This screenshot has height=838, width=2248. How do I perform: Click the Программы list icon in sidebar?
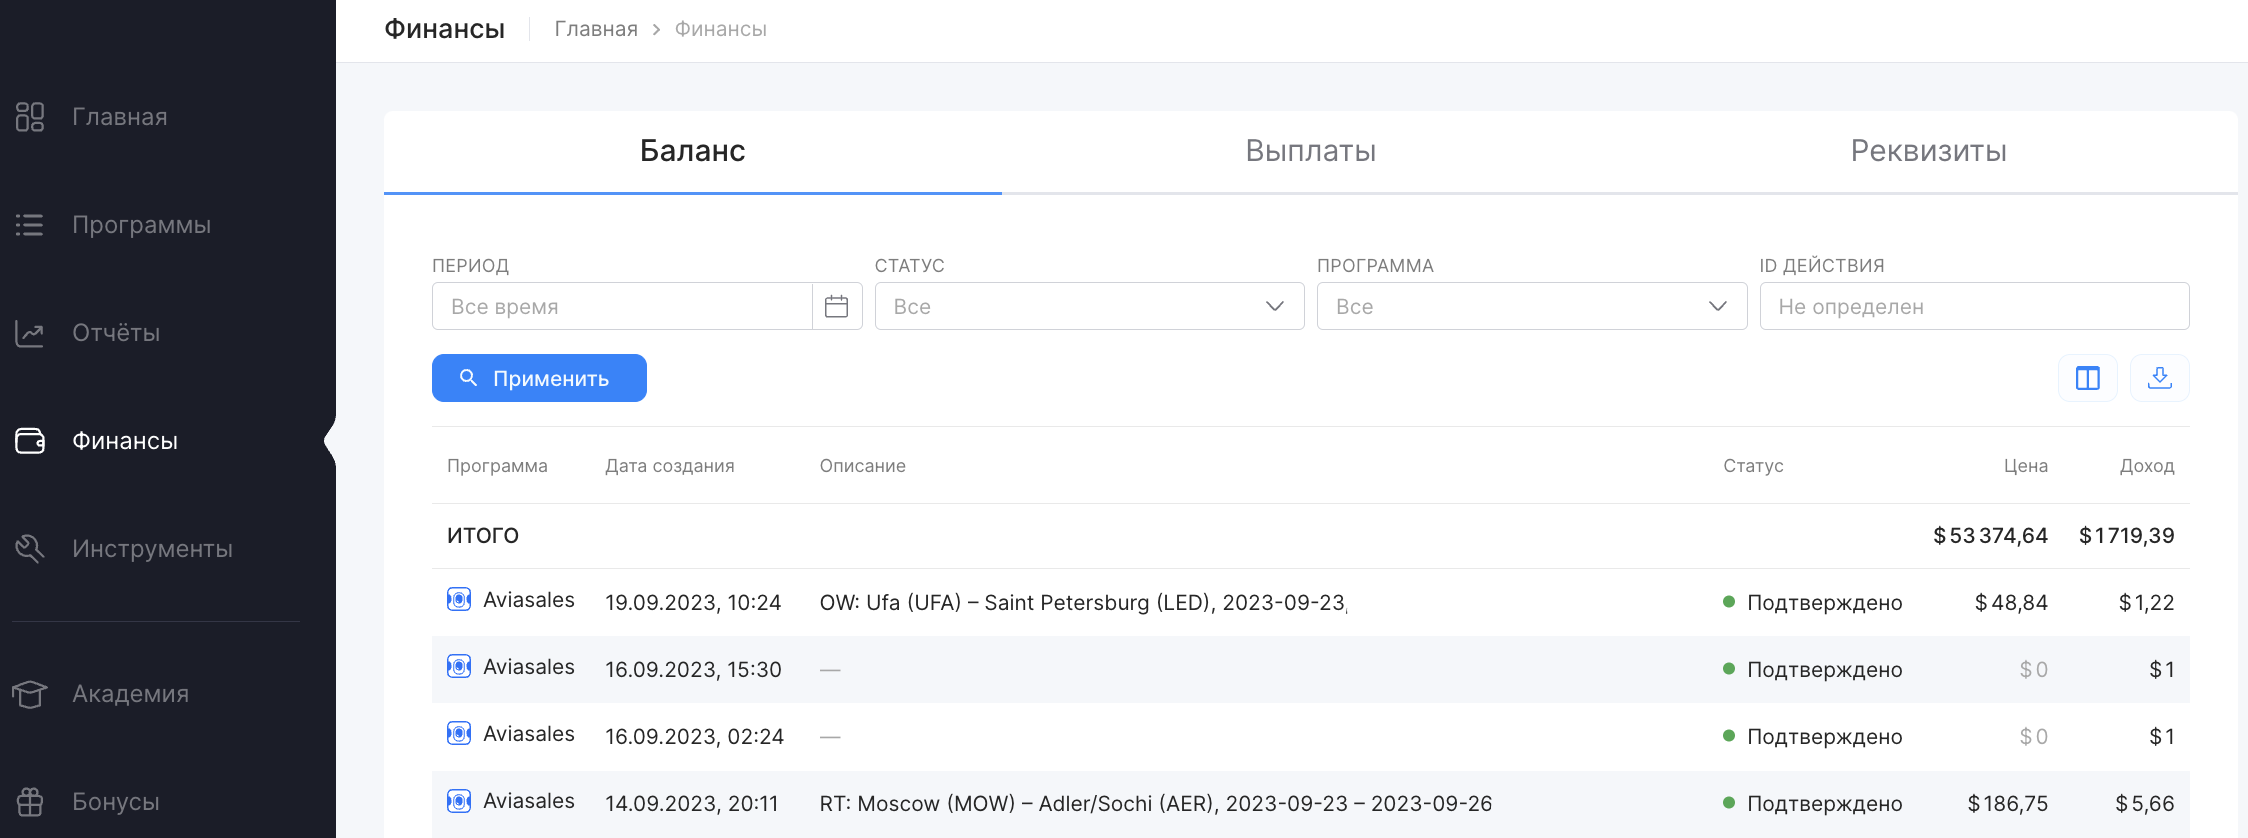click(x=30, y=225)
